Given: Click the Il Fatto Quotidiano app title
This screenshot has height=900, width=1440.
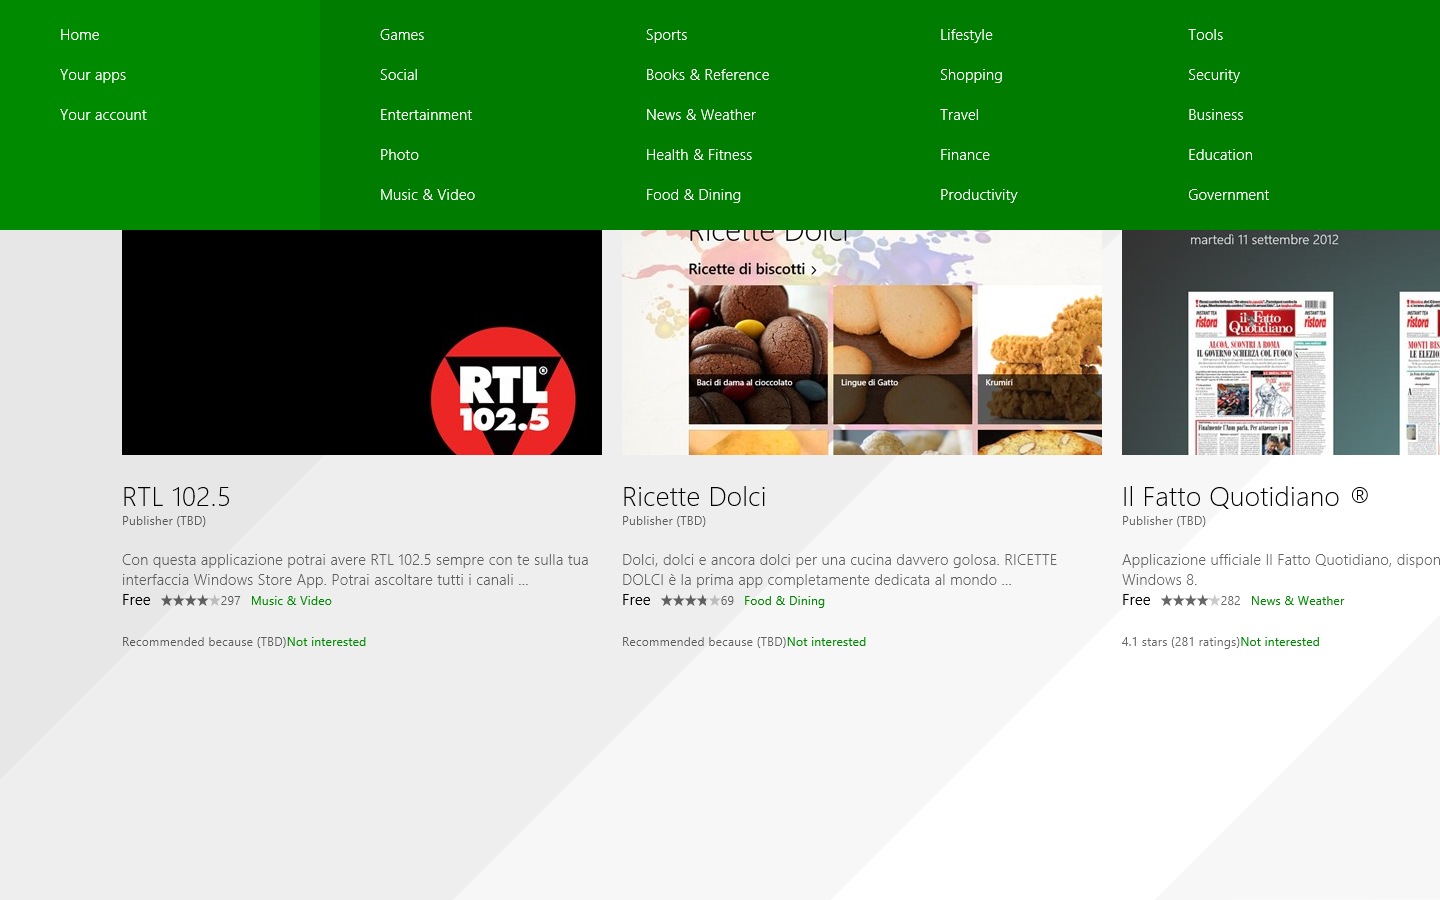Looking at the screenshot, I should click(x=1245, y=497).
